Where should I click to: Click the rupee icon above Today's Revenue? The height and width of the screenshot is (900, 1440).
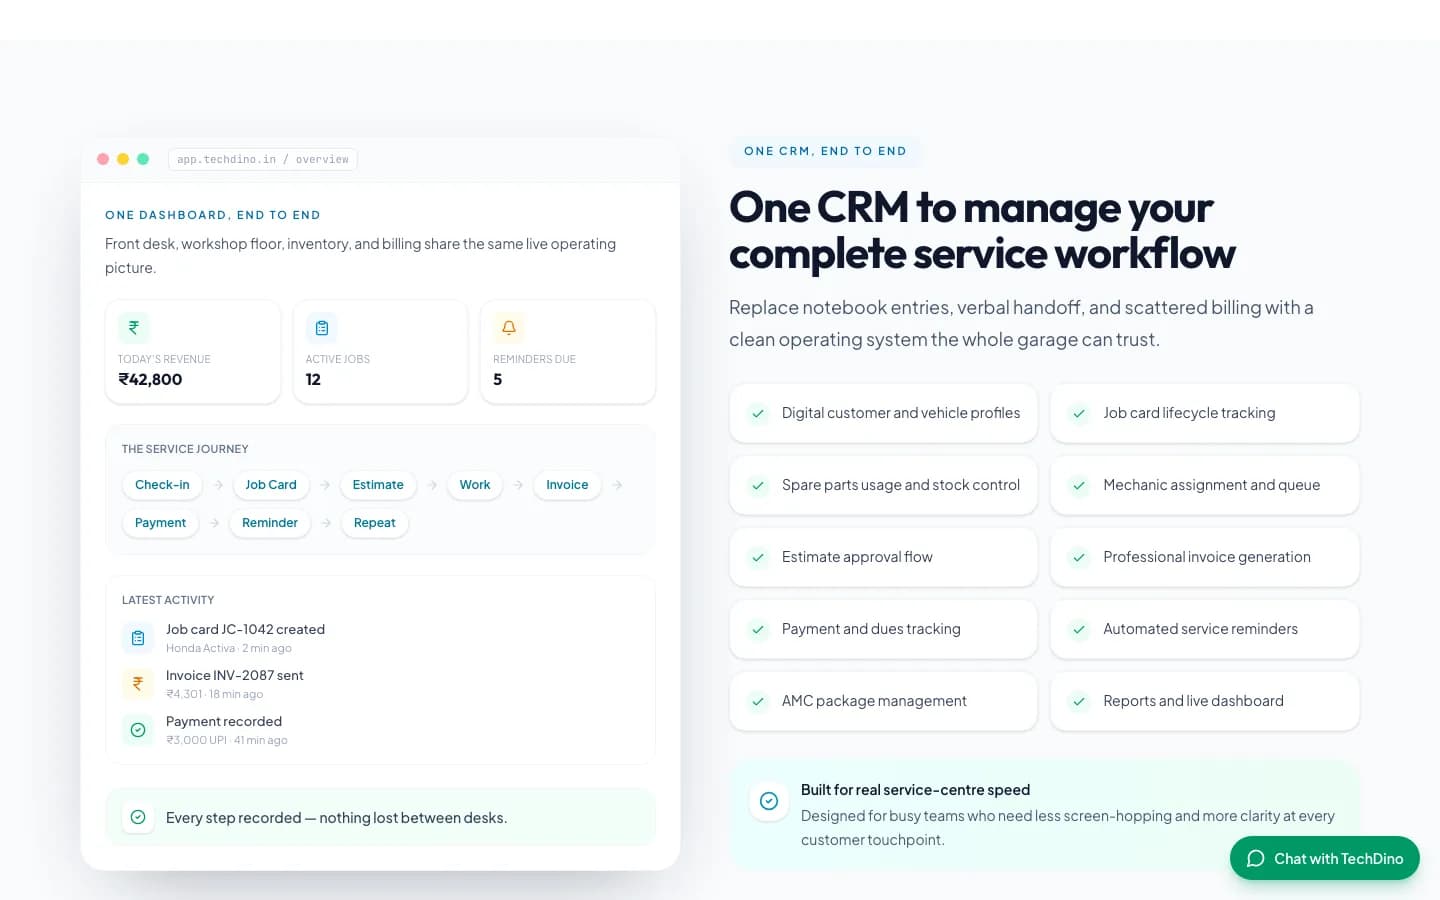[134, 327]
